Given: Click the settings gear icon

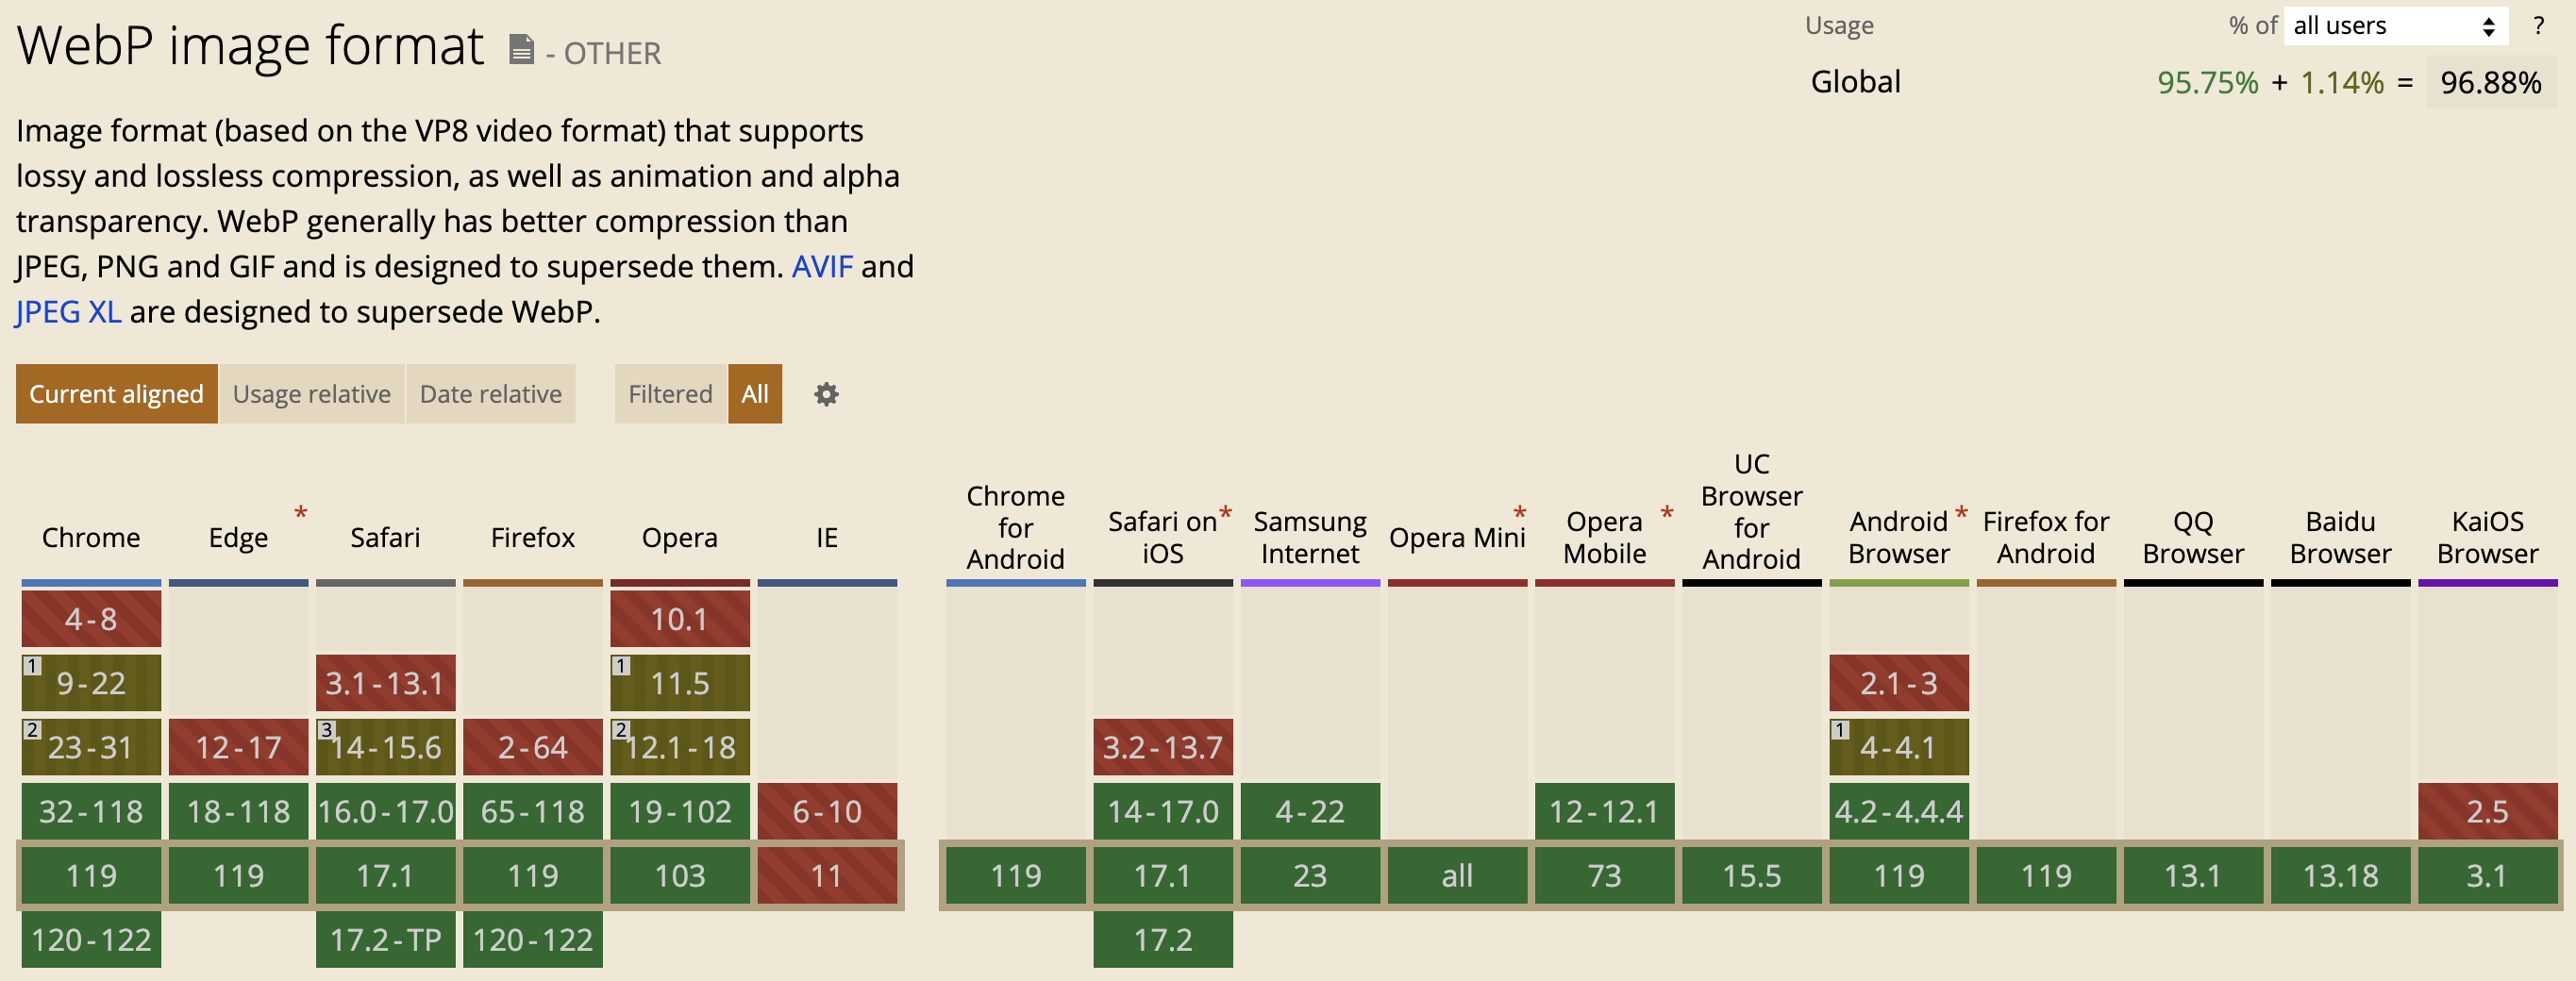Looking at the screenshot, I should (x=826, y=394).
